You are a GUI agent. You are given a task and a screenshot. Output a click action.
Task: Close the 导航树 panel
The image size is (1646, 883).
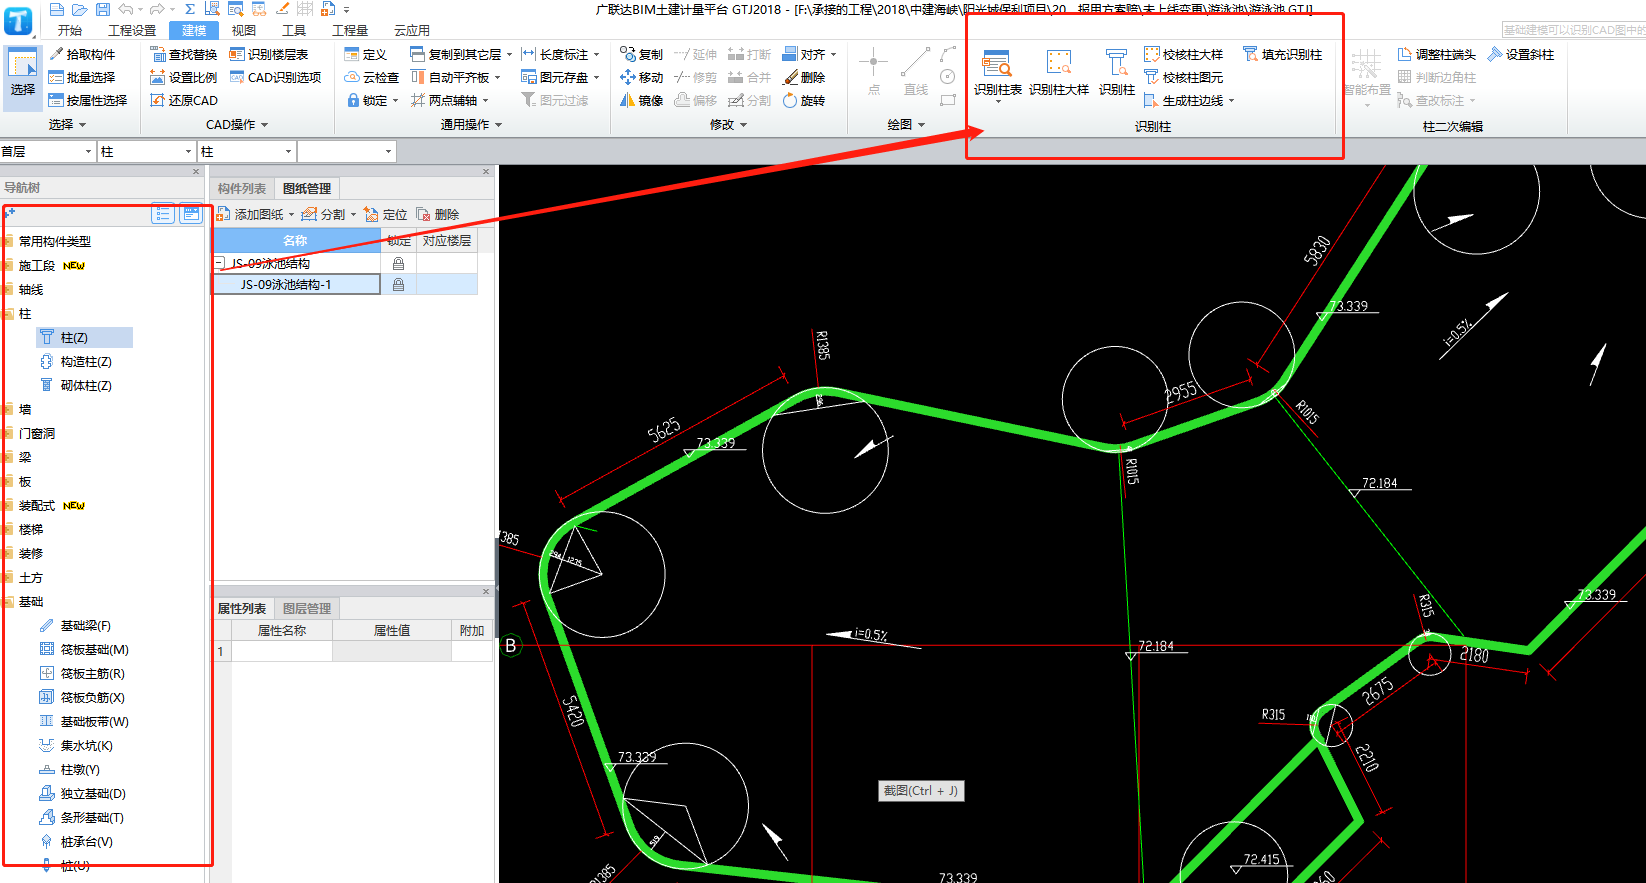click(196, 172)
